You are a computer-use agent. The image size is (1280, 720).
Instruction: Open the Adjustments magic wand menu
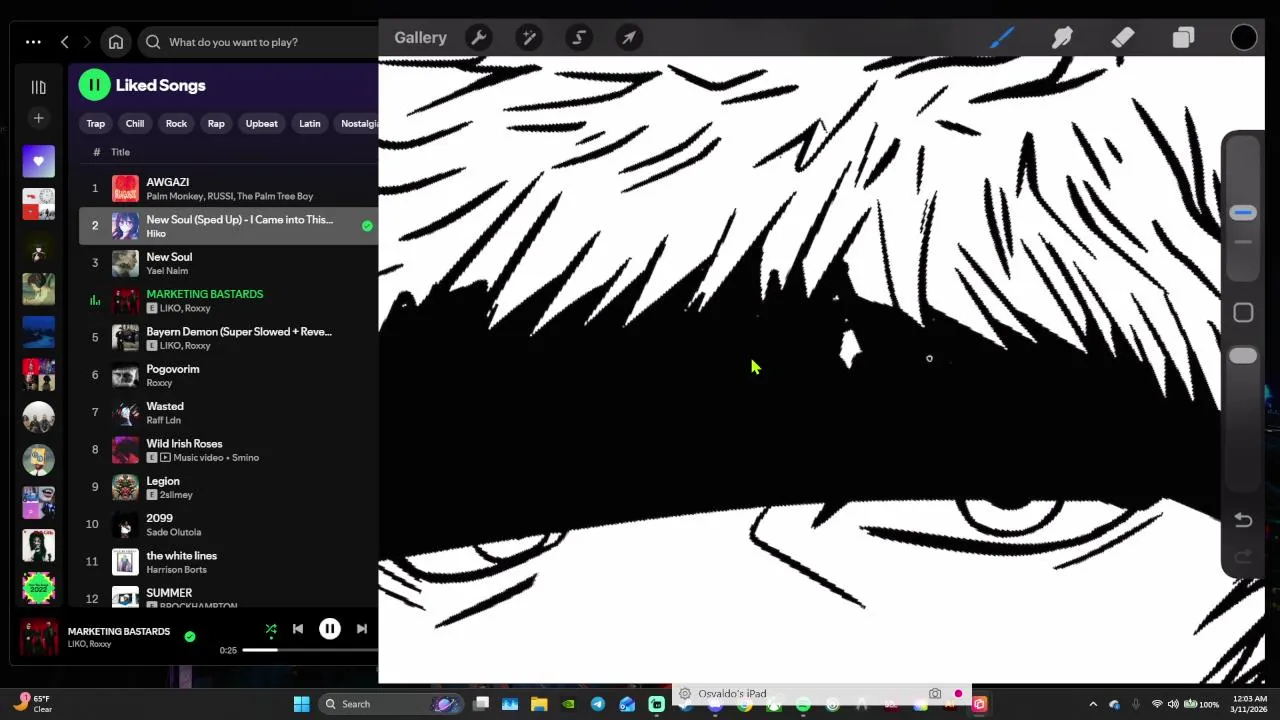(x=529, y=38)
